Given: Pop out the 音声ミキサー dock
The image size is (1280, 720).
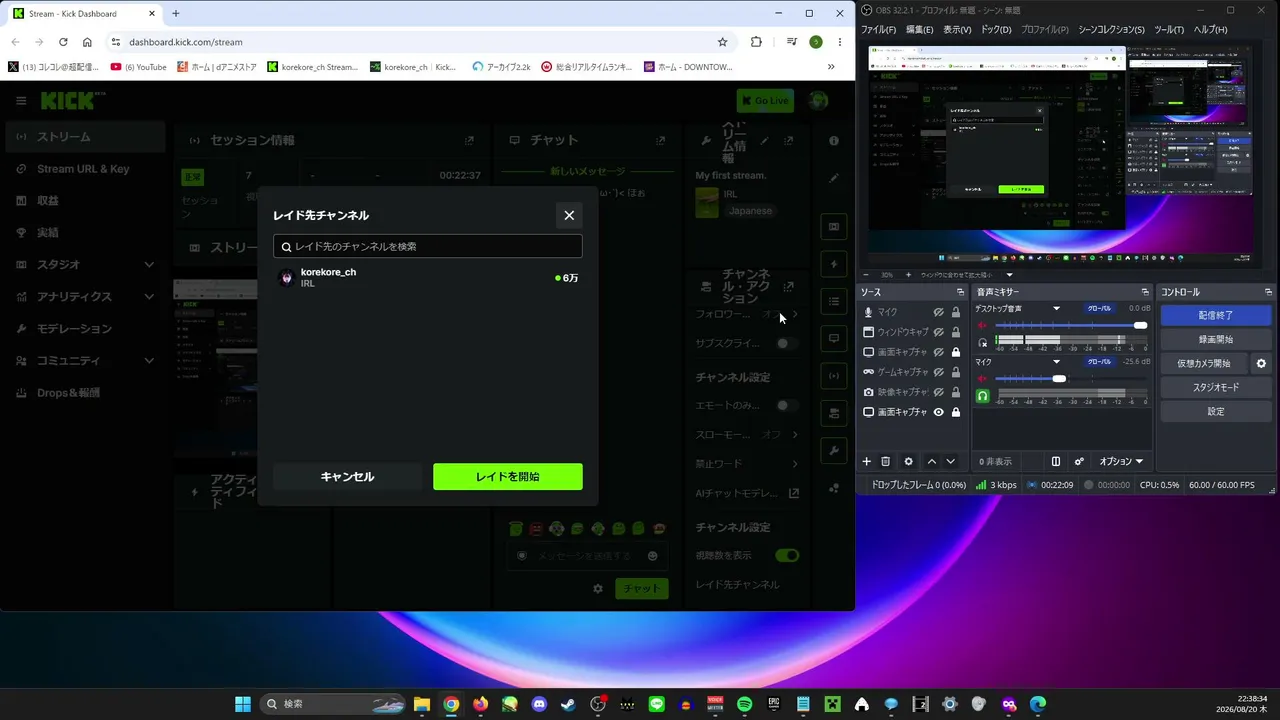Looking at the screenshot, I should point(1145,292).
